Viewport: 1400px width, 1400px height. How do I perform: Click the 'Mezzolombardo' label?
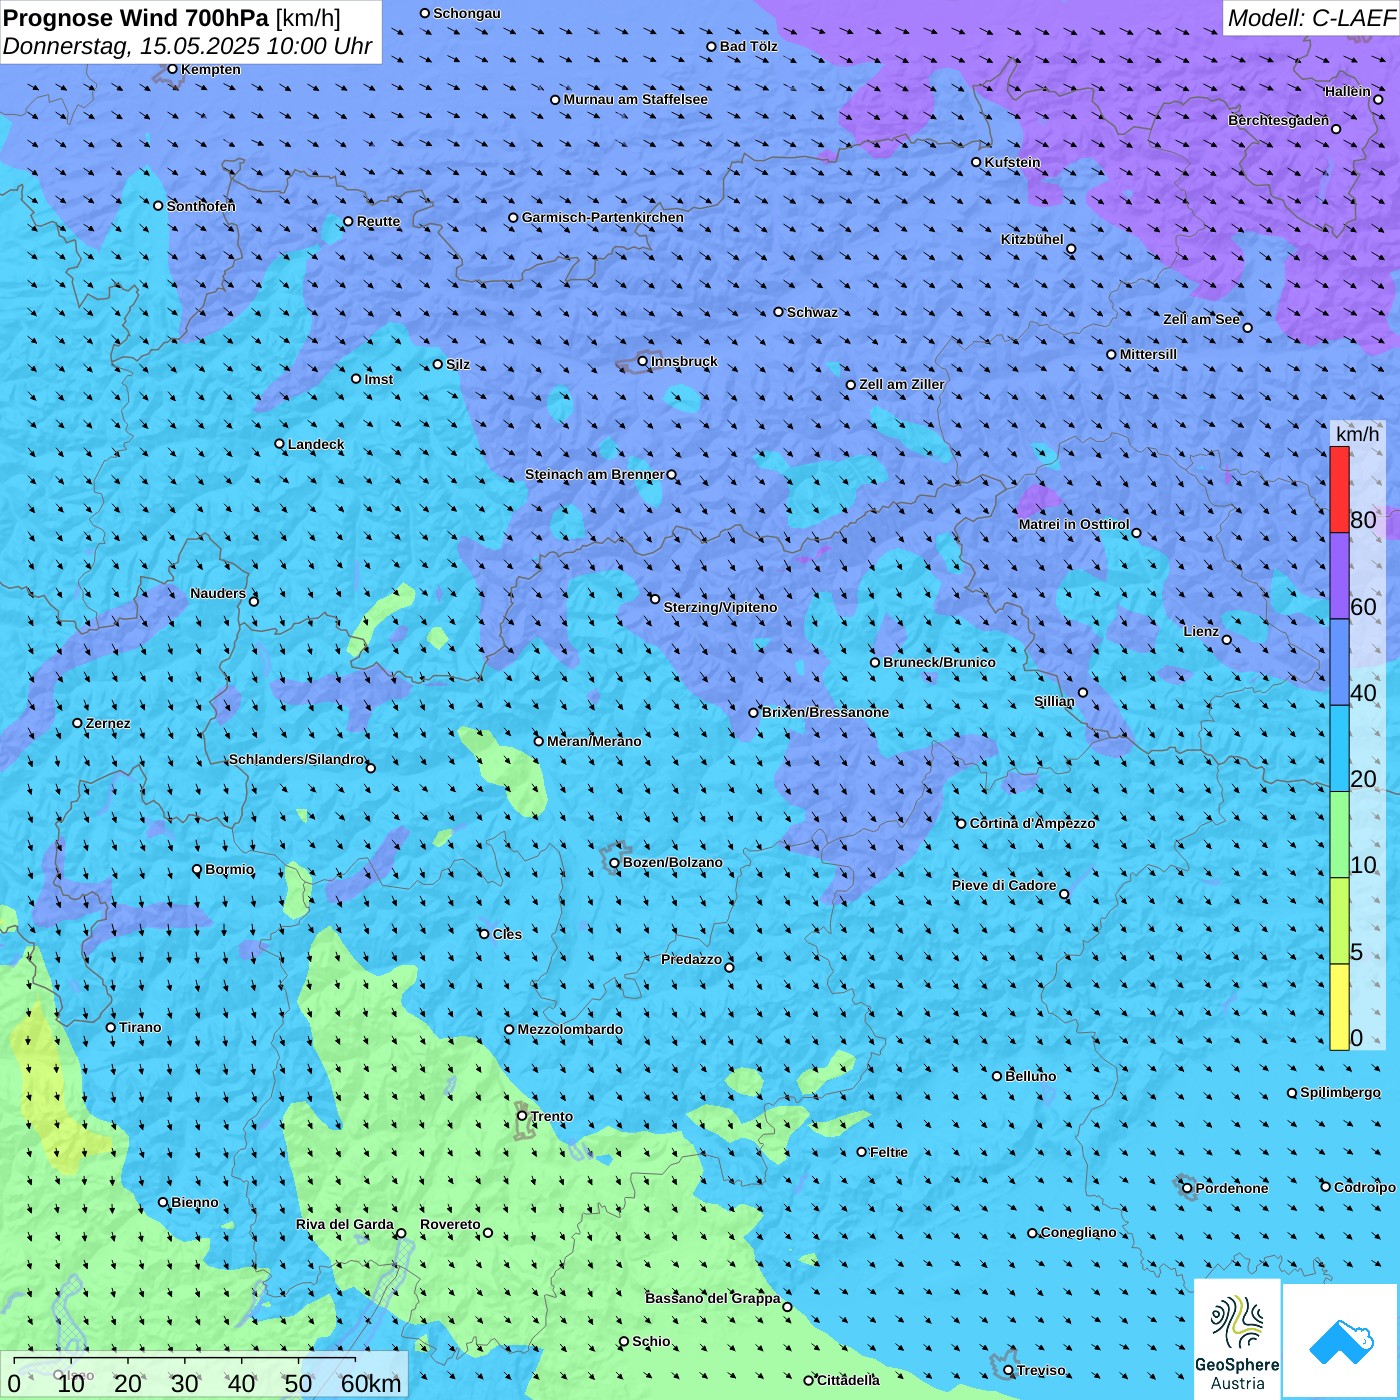[570, 1029]
